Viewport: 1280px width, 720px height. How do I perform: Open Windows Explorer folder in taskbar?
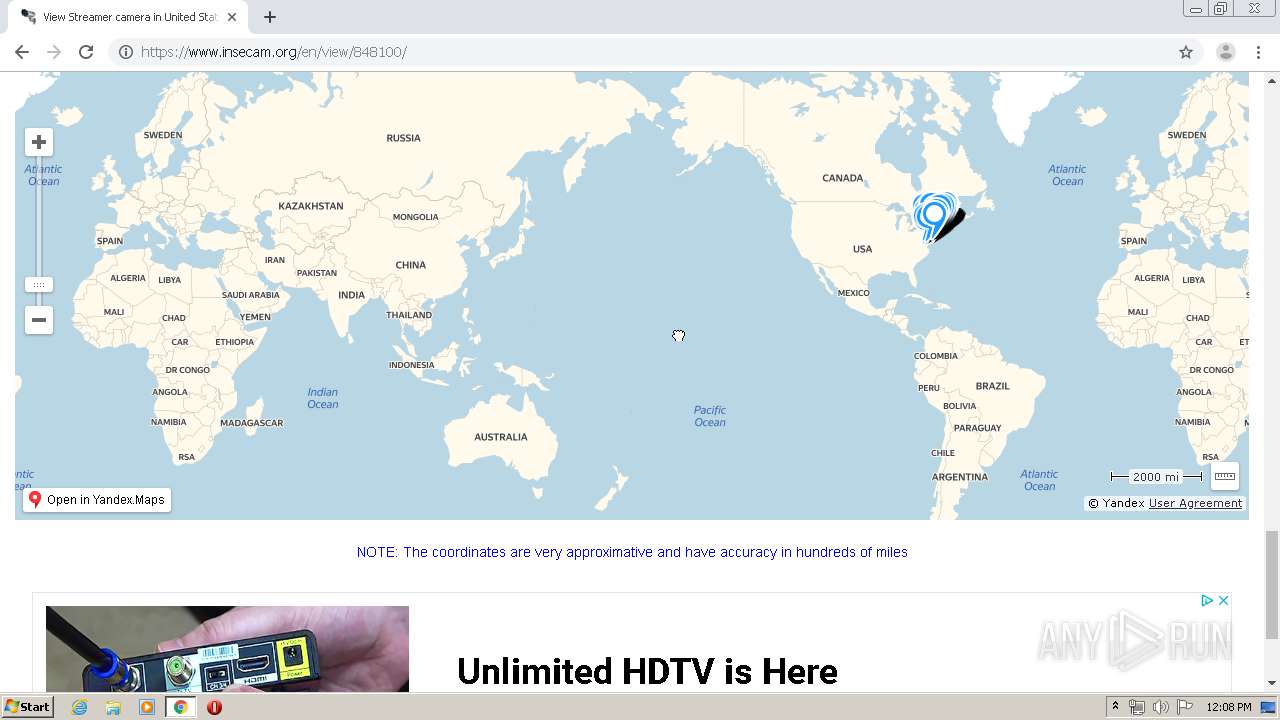click(113, 707)
